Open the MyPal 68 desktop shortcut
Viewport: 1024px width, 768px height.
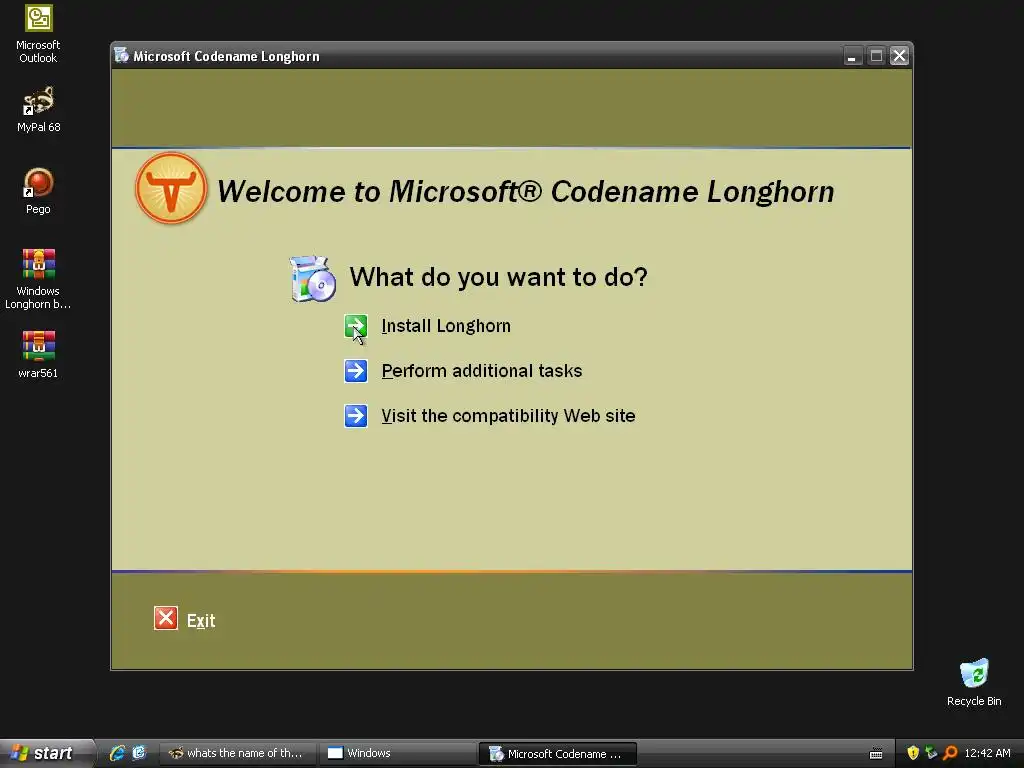[39, 110]
